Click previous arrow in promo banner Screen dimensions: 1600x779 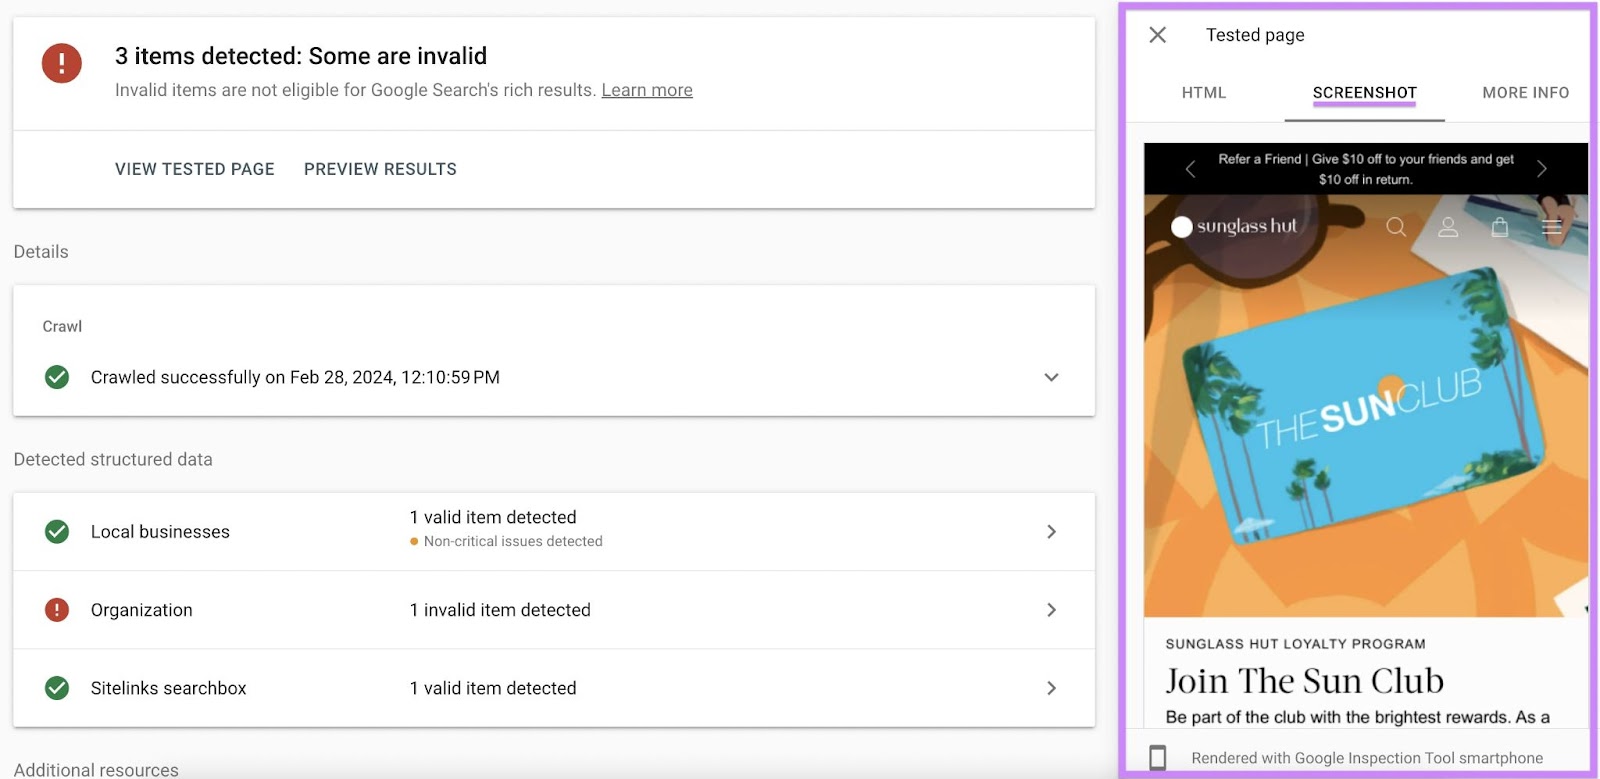(x=1190, y=169)
